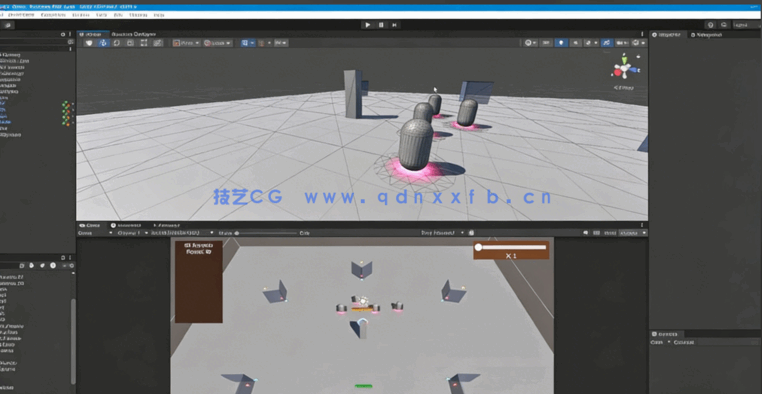Screen dimensions: 762x394
Task: Open the Scene draw mode dropdown
Action: click(x=531, y=43)
